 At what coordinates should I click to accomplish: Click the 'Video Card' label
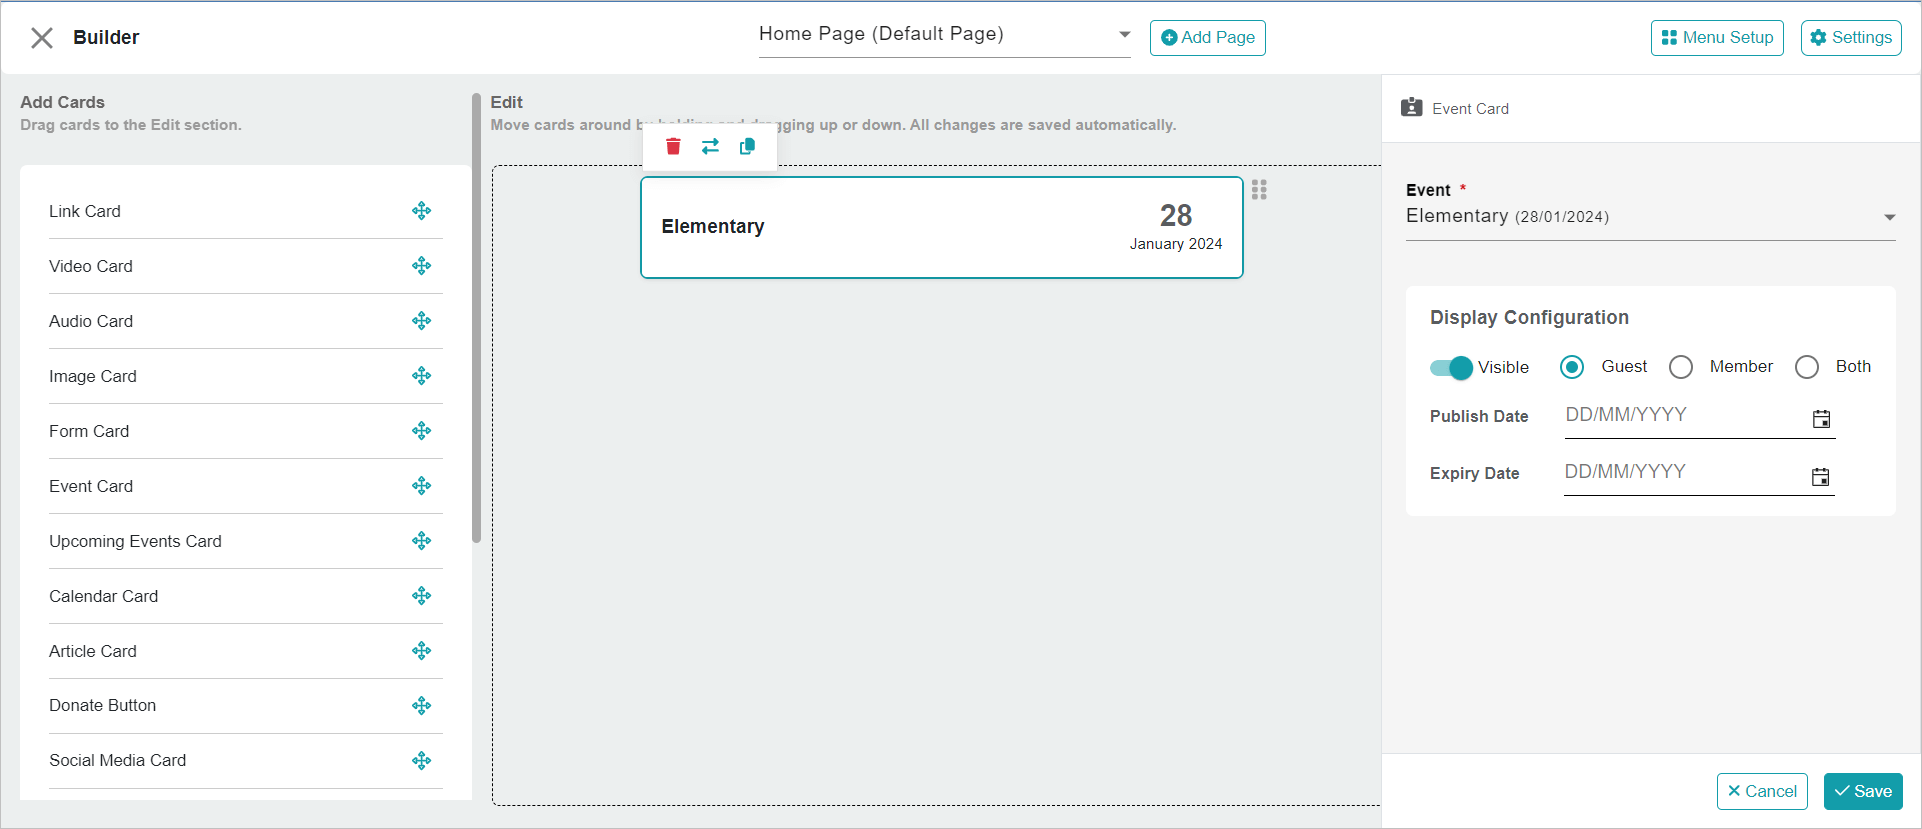click(x=91, y=266)
